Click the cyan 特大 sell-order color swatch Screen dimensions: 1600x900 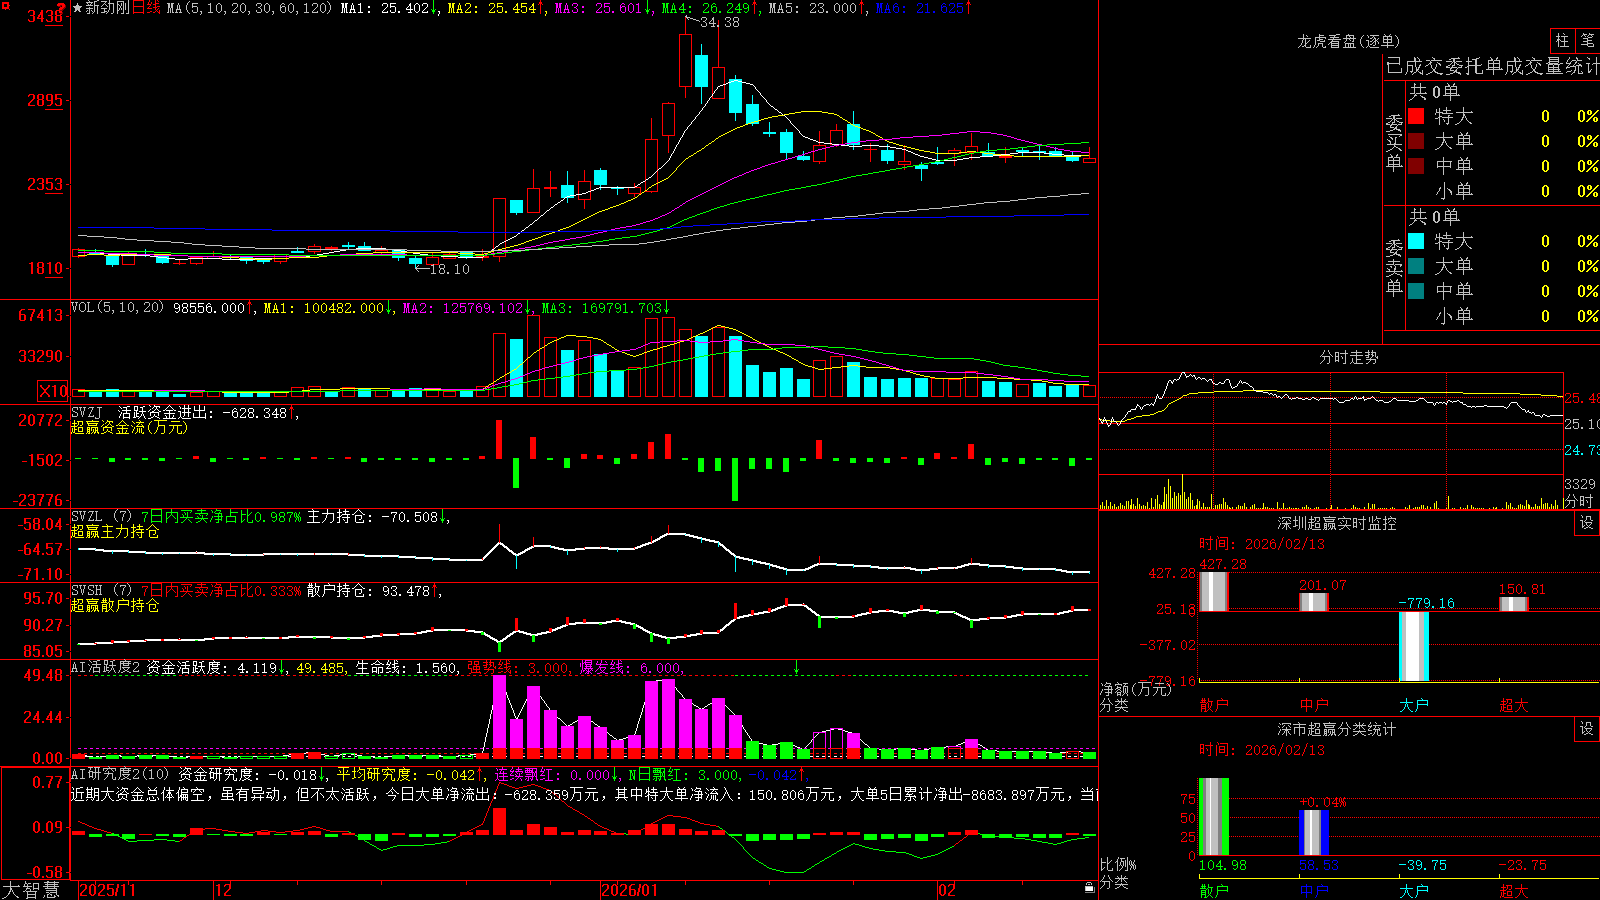(1416, 241)
